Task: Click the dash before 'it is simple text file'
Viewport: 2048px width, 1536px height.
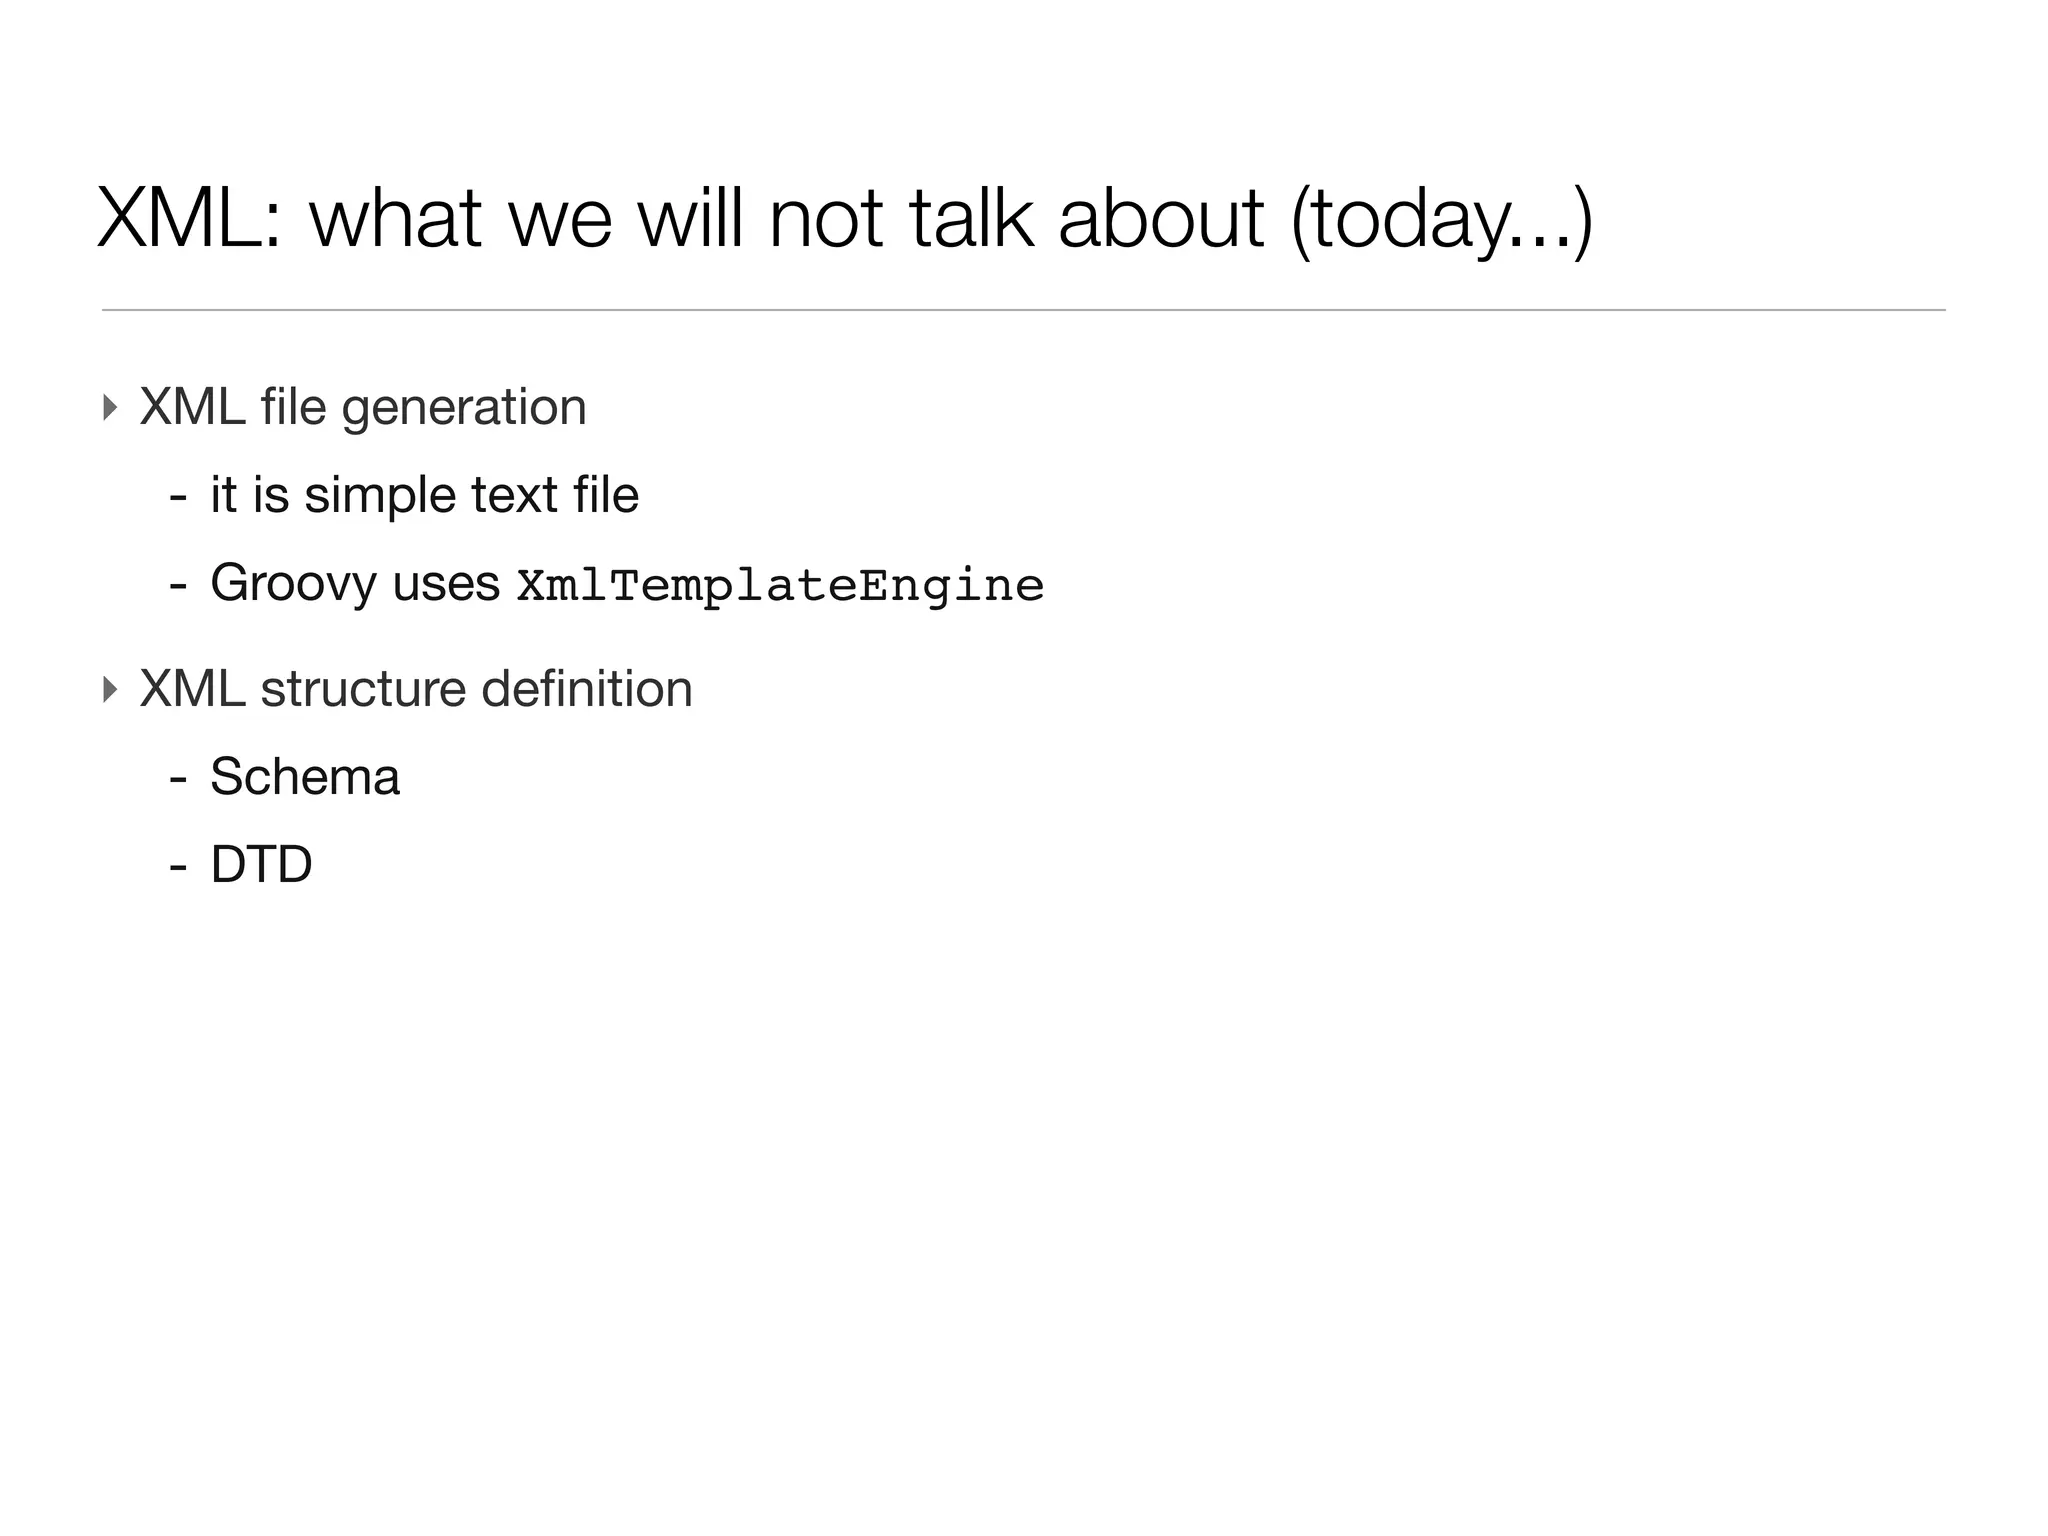Action: click(x=178, y=497)
